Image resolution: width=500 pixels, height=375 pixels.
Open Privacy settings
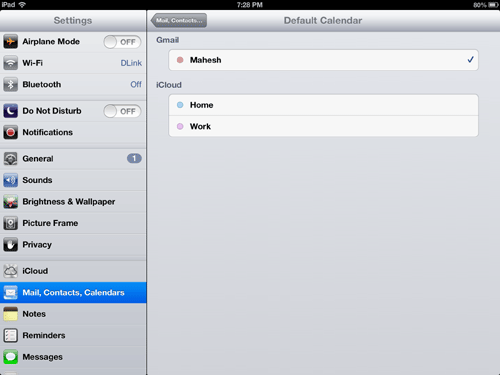(73, 245)
